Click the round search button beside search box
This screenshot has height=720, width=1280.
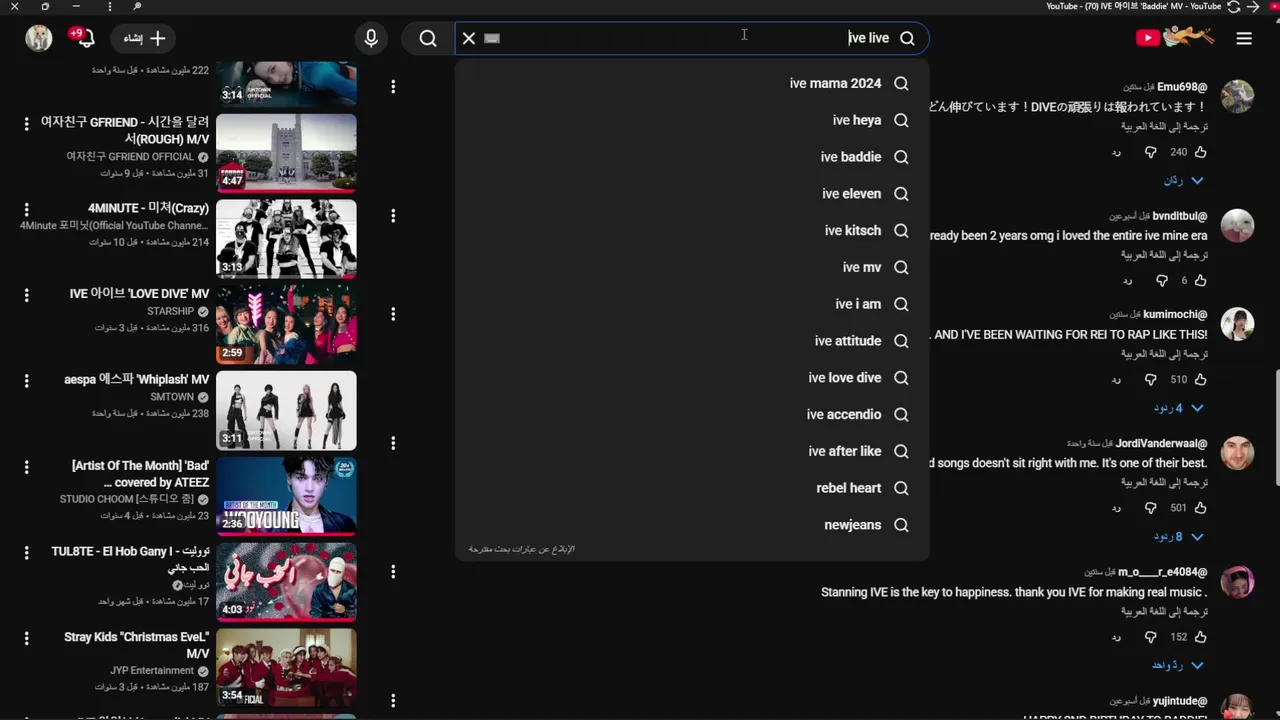coord(428,38)
